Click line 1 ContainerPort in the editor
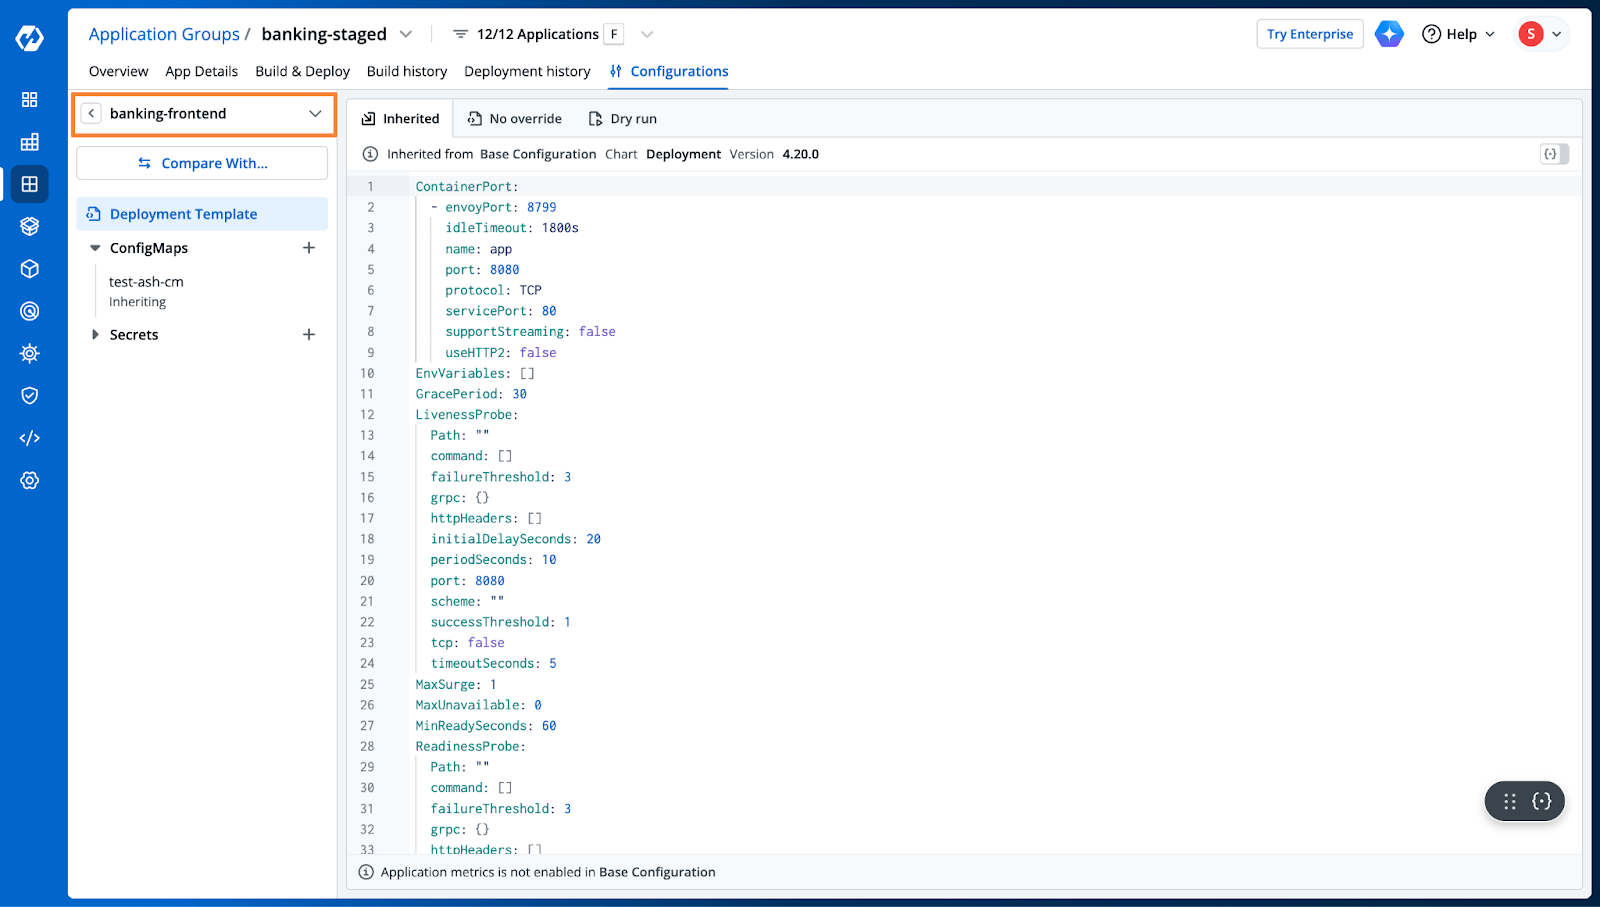 [467, 187]
